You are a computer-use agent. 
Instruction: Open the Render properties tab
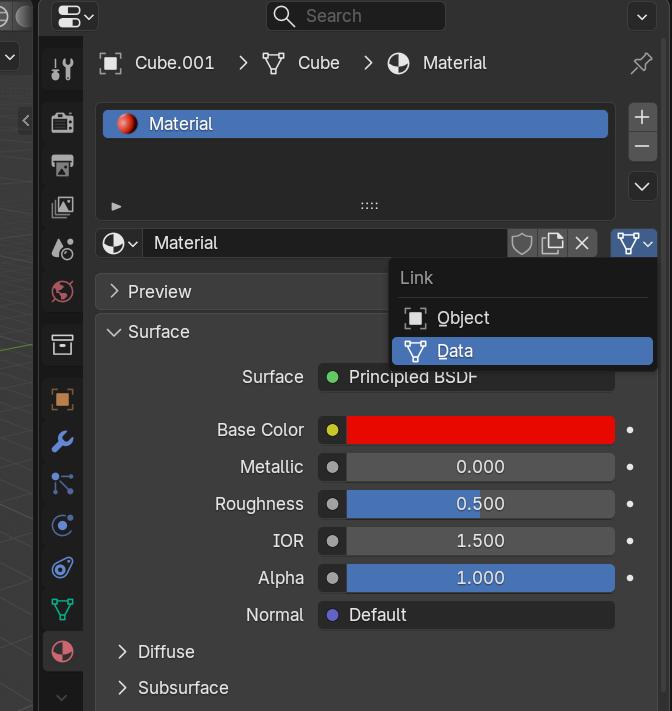click(63, 123)
